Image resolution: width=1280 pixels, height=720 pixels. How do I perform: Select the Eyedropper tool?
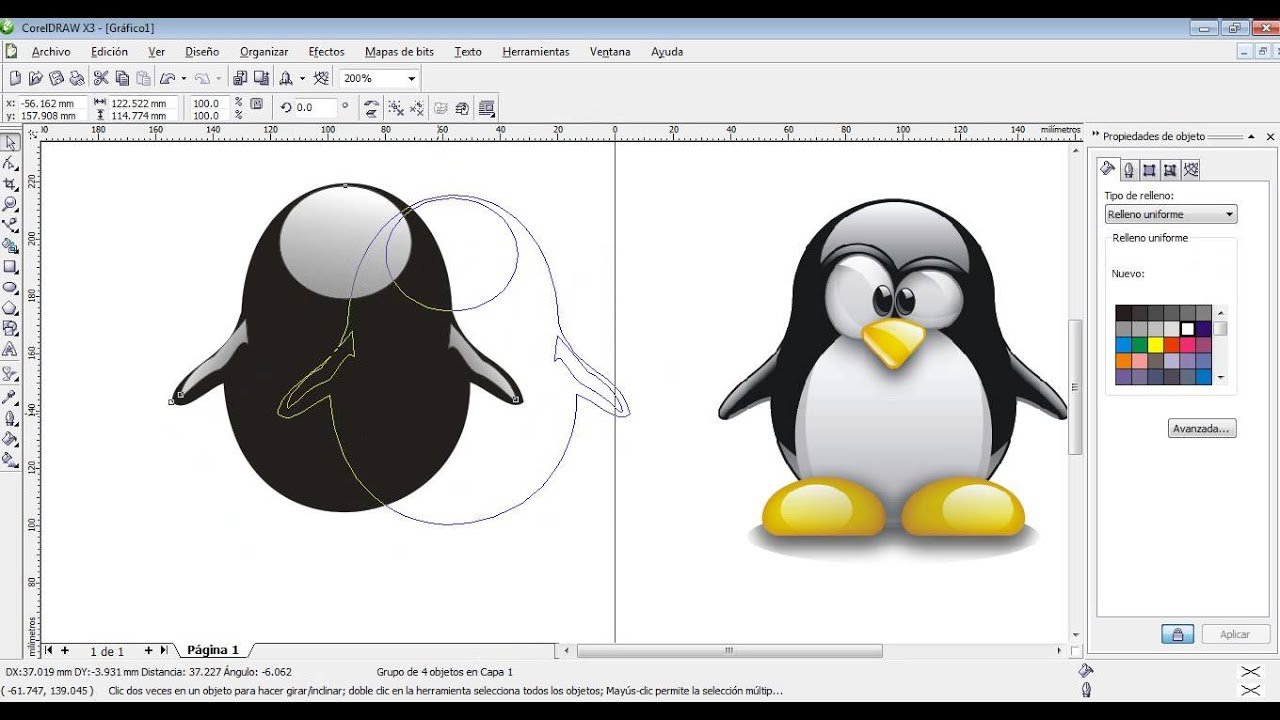[11, 397]
